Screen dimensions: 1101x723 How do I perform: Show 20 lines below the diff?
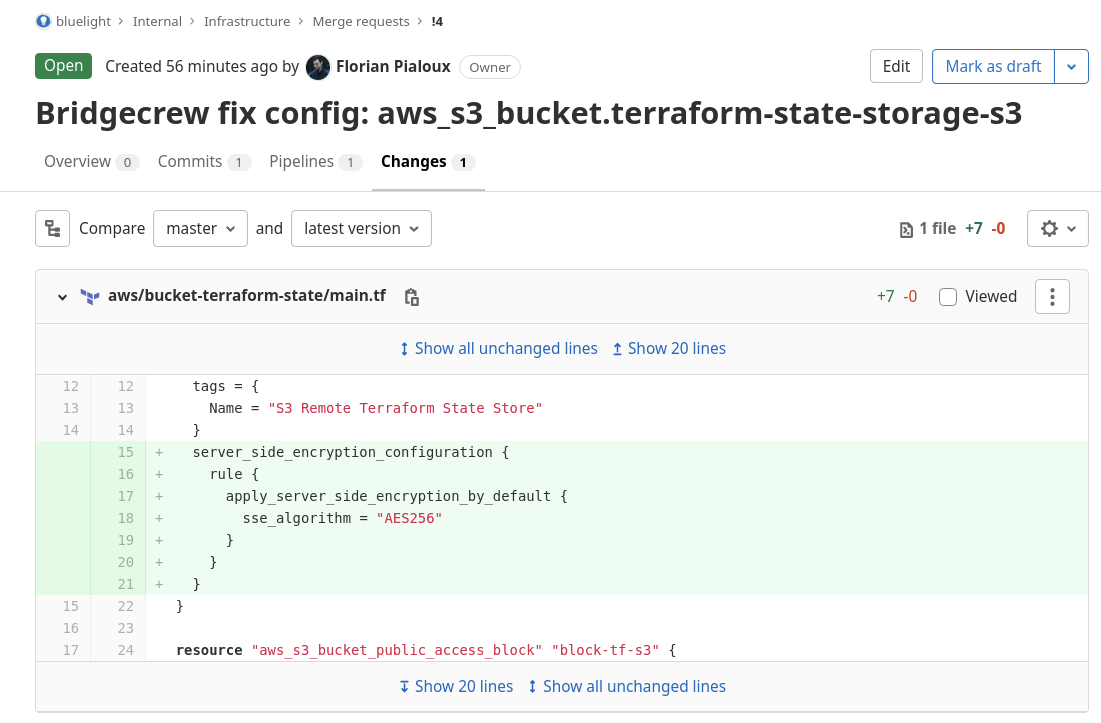(x=456, y=686)
